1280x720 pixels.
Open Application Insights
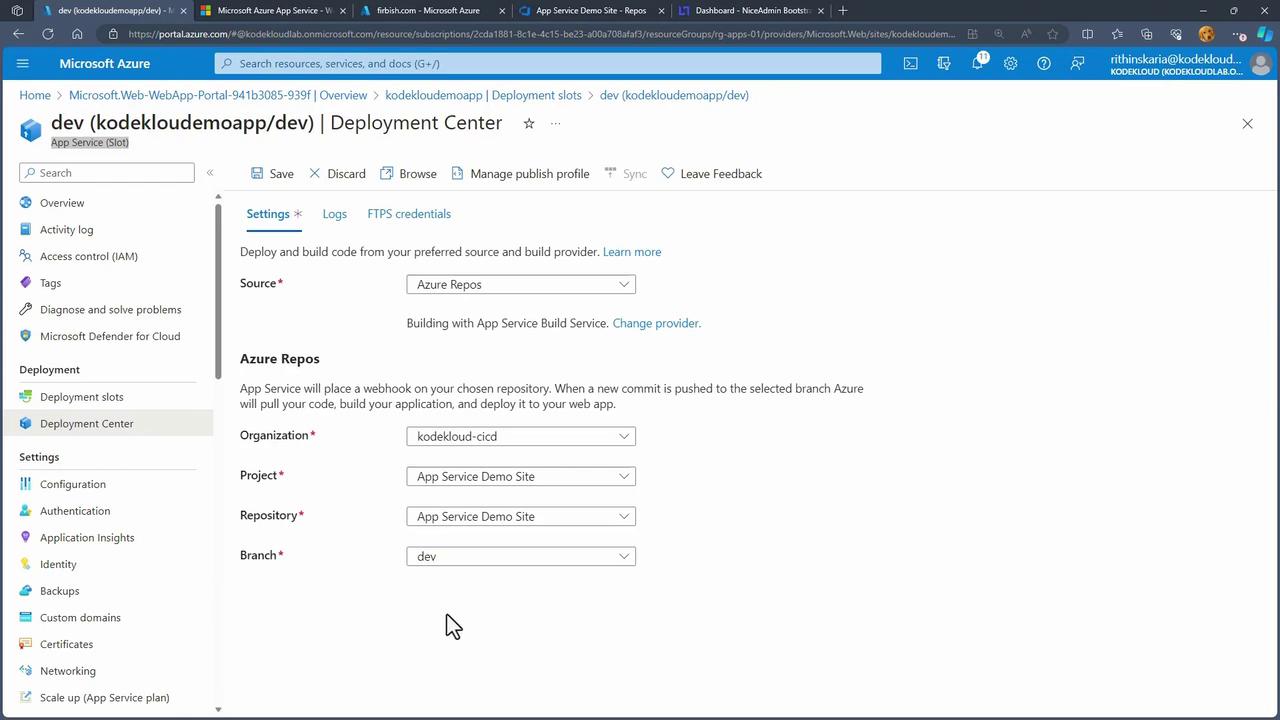click(x=87, y=538)
